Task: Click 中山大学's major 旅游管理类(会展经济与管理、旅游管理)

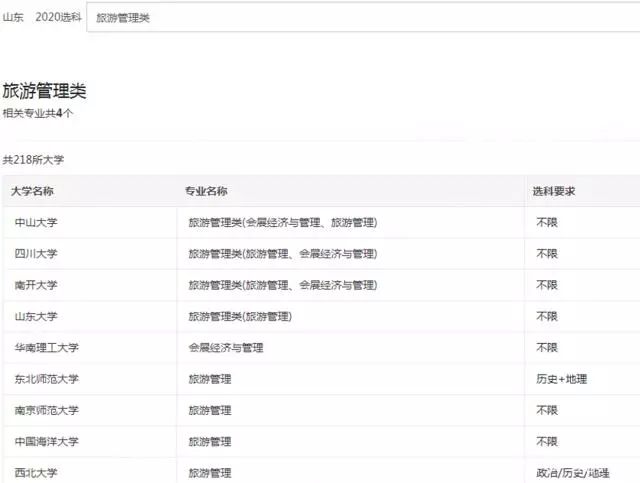Action: point(282,223)
